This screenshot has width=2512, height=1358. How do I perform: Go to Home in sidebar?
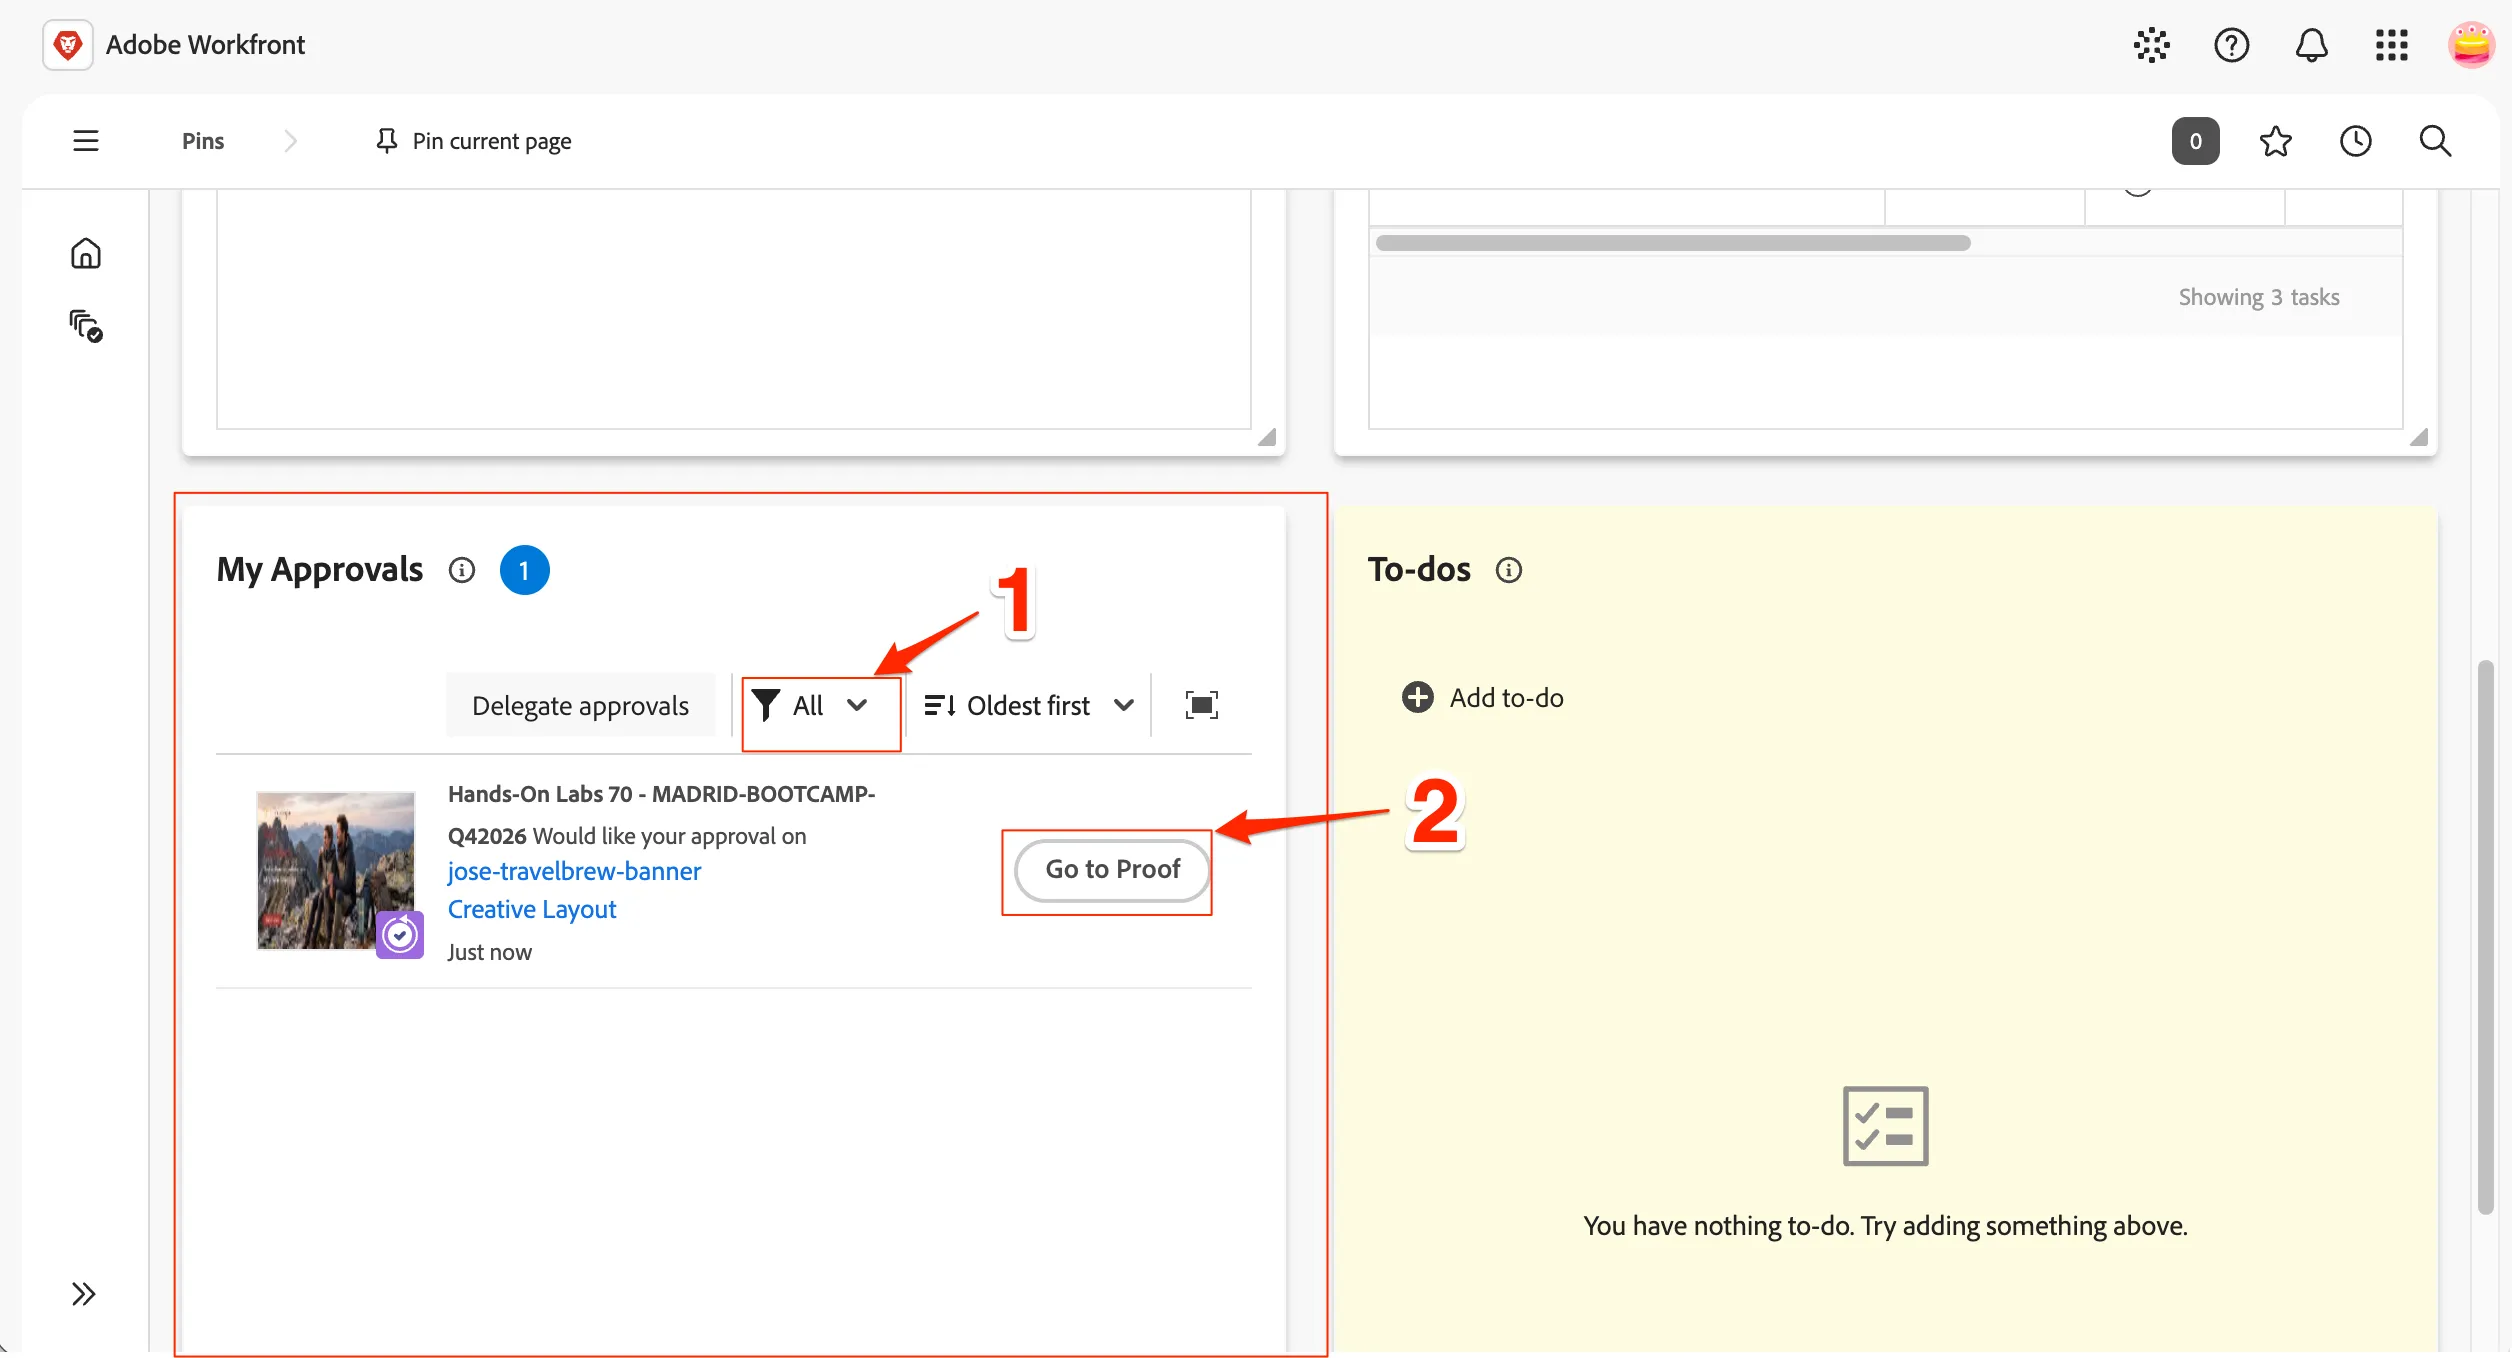(86, 253)
